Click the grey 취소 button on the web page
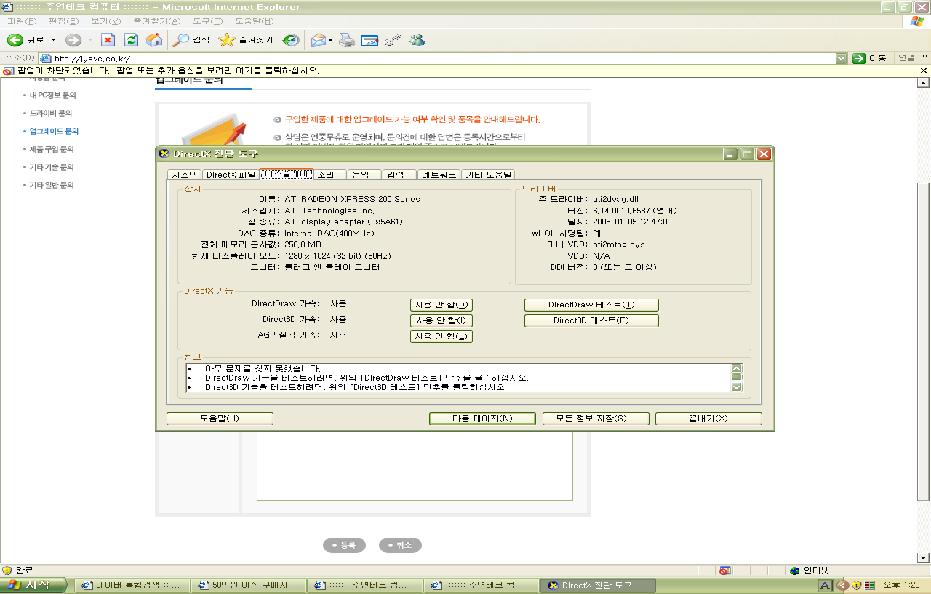The width and height of the screenshot is (931, 594). click(x=400, y=545)
